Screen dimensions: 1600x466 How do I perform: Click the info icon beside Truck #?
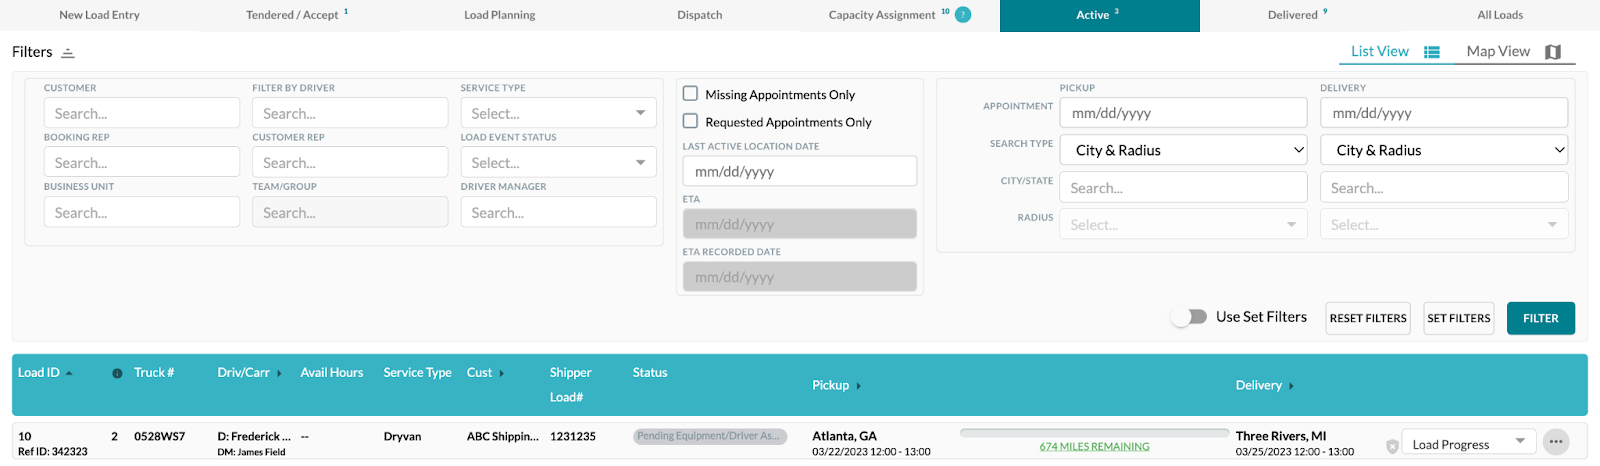[x=117, y=373]
